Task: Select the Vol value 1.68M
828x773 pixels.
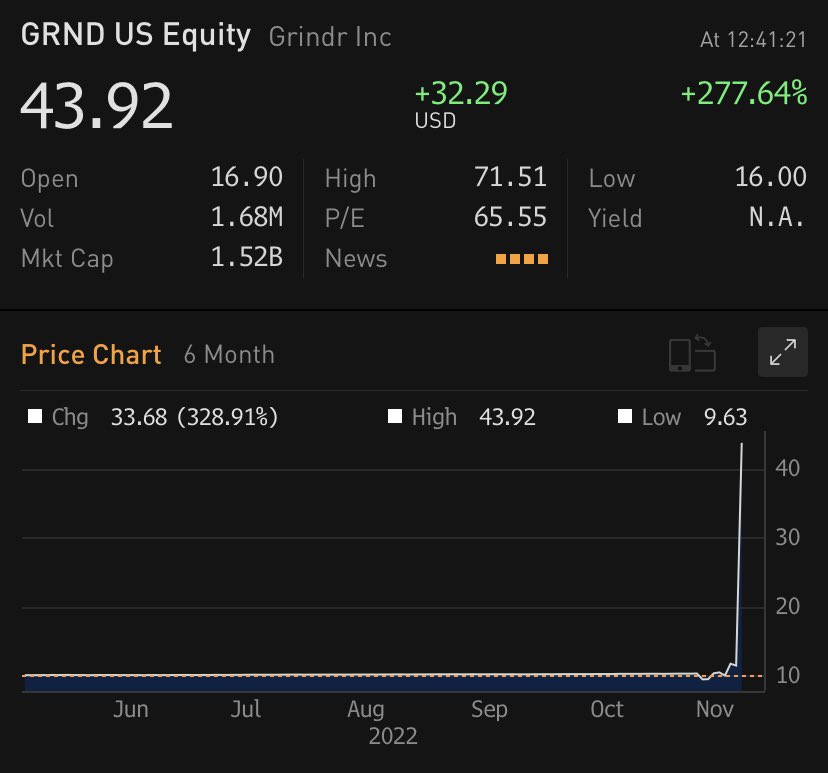Action: (247, 217)
